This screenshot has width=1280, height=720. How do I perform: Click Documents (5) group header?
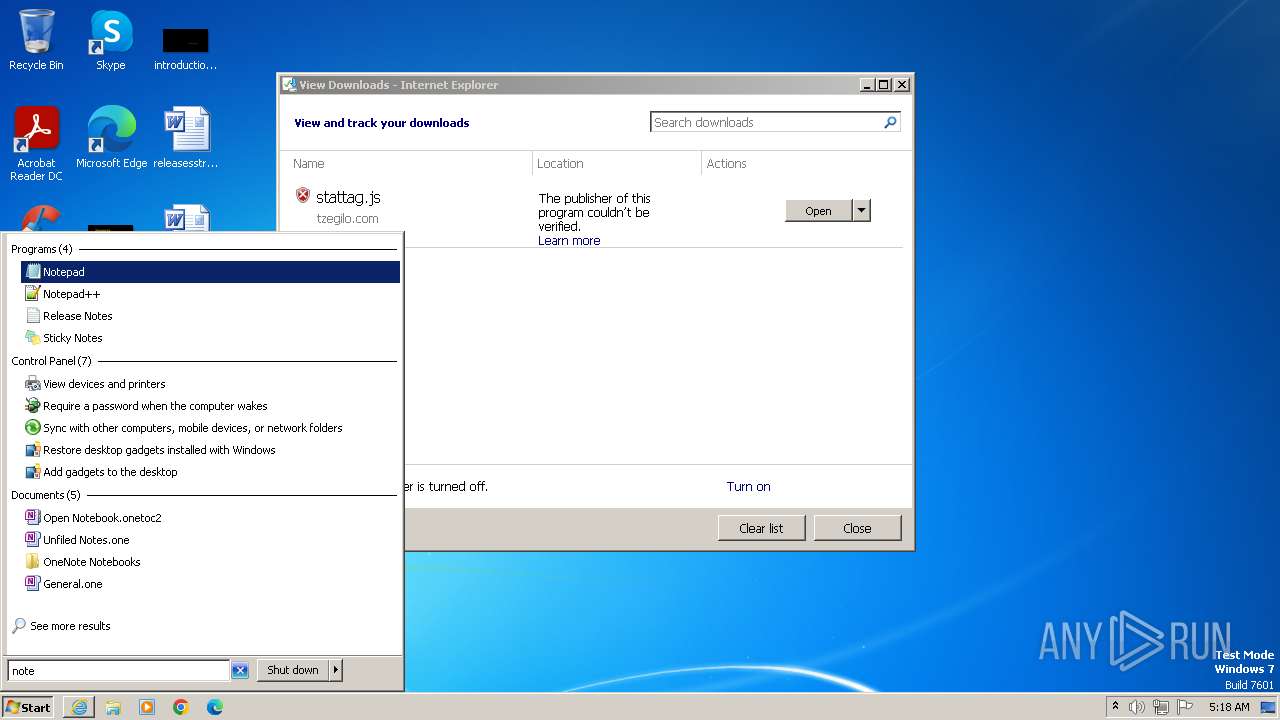(46, 495)
